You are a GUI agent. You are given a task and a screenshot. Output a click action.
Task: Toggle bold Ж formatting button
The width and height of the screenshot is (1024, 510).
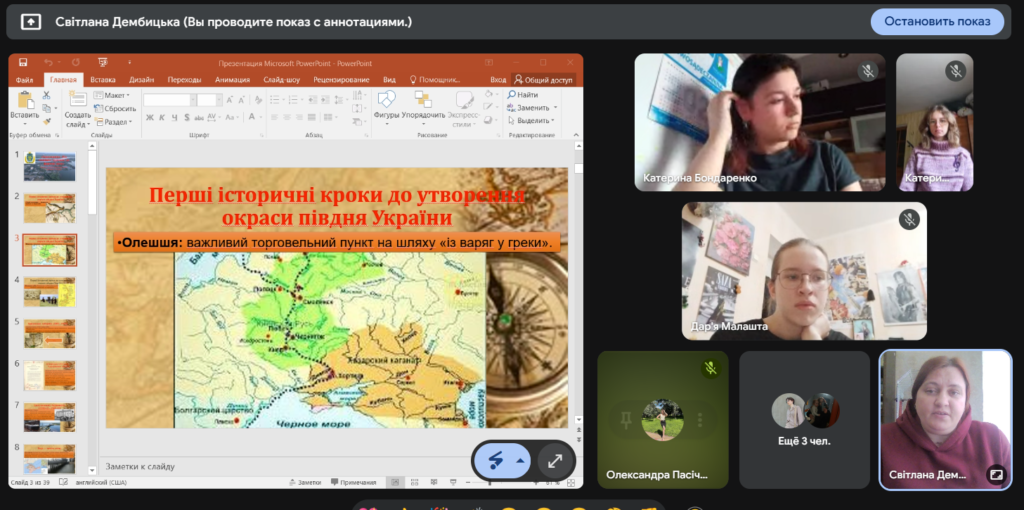click(x=149, y=117)
